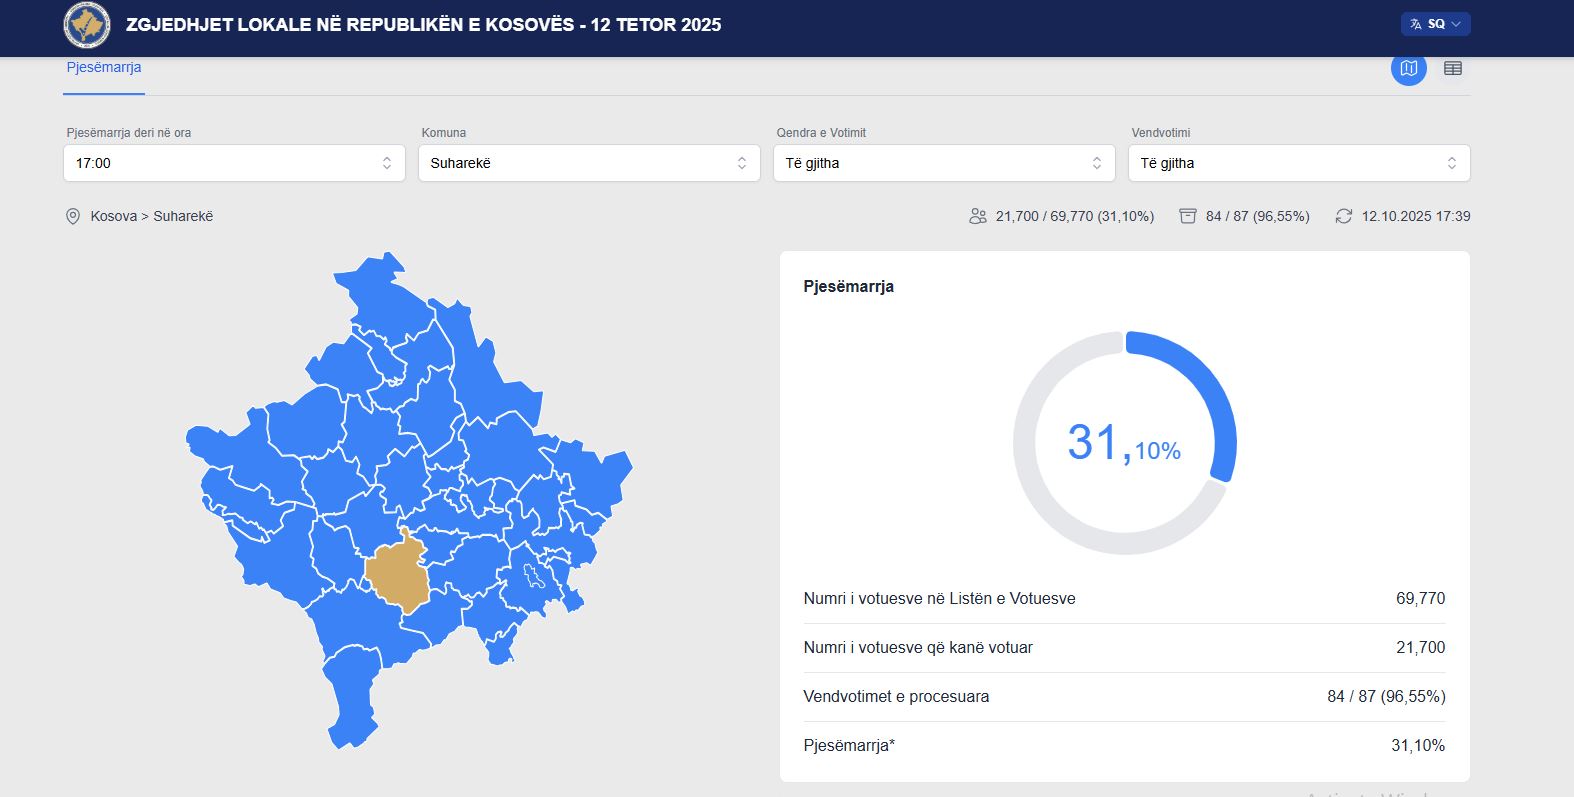Click Kosova in the breadcrumb

coord(113,216)
